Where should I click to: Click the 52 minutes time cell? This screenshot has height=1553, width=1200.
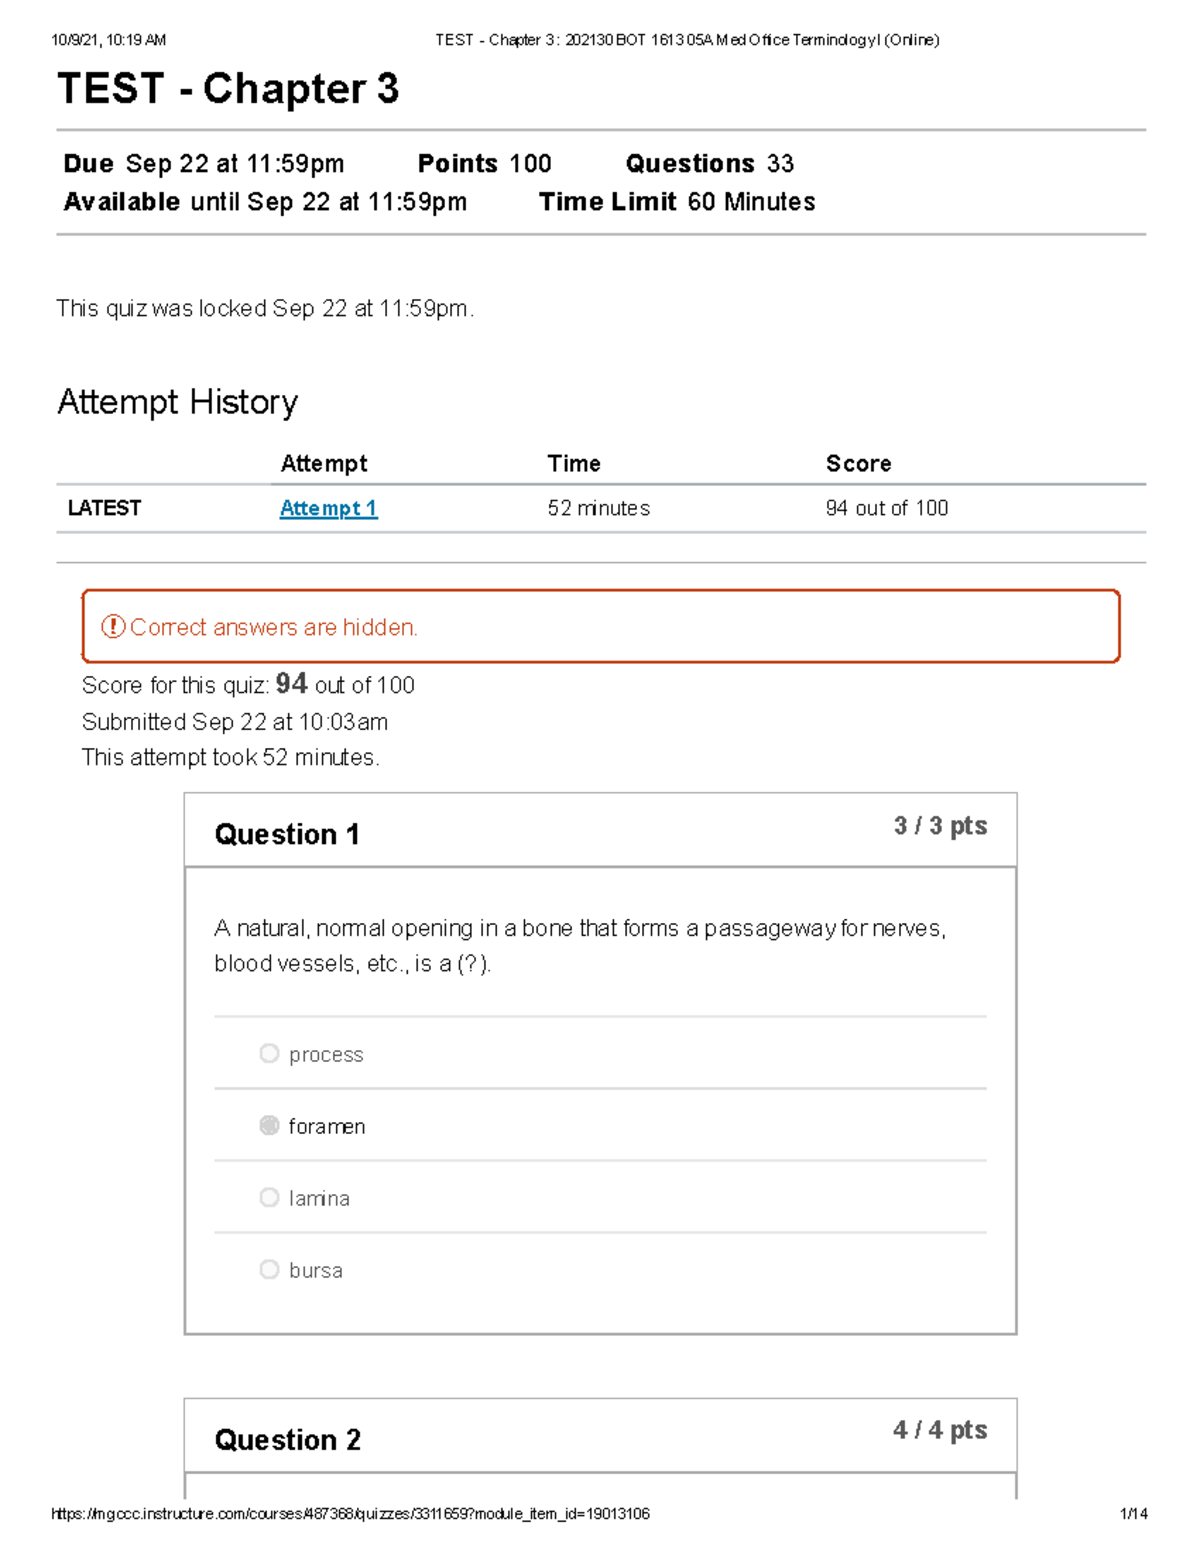coord(598,508)
